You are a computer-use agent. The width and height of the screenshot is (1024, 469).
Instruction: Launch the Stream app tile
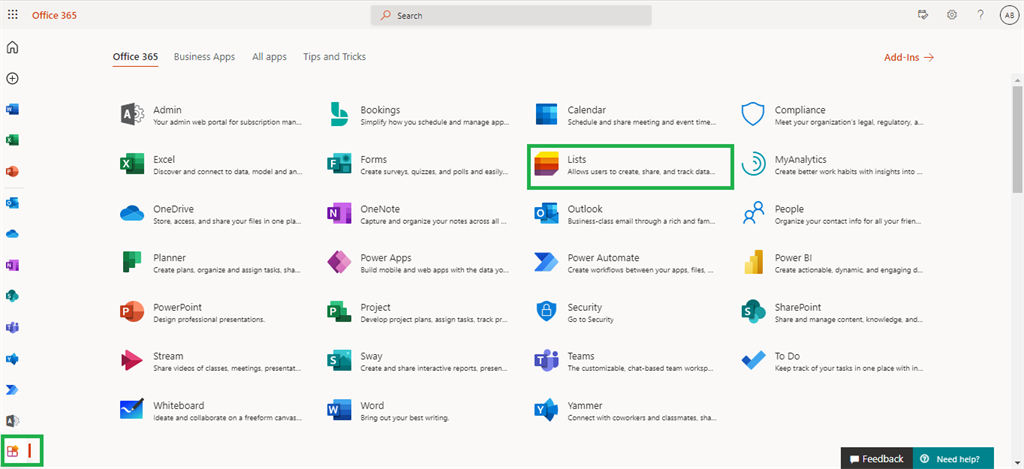click(210, 361)
